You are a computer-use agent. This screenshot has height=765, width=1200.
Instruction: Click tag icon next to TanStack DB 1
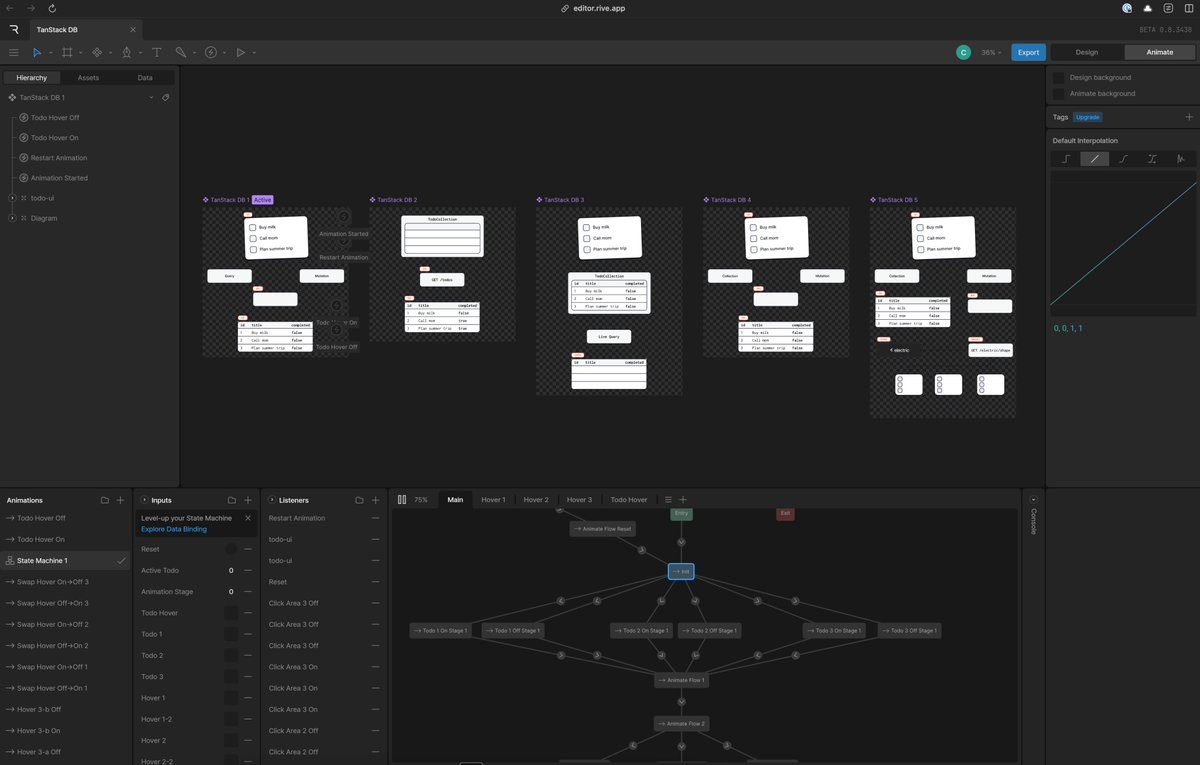pyautogui.click(x=166, y=98)
